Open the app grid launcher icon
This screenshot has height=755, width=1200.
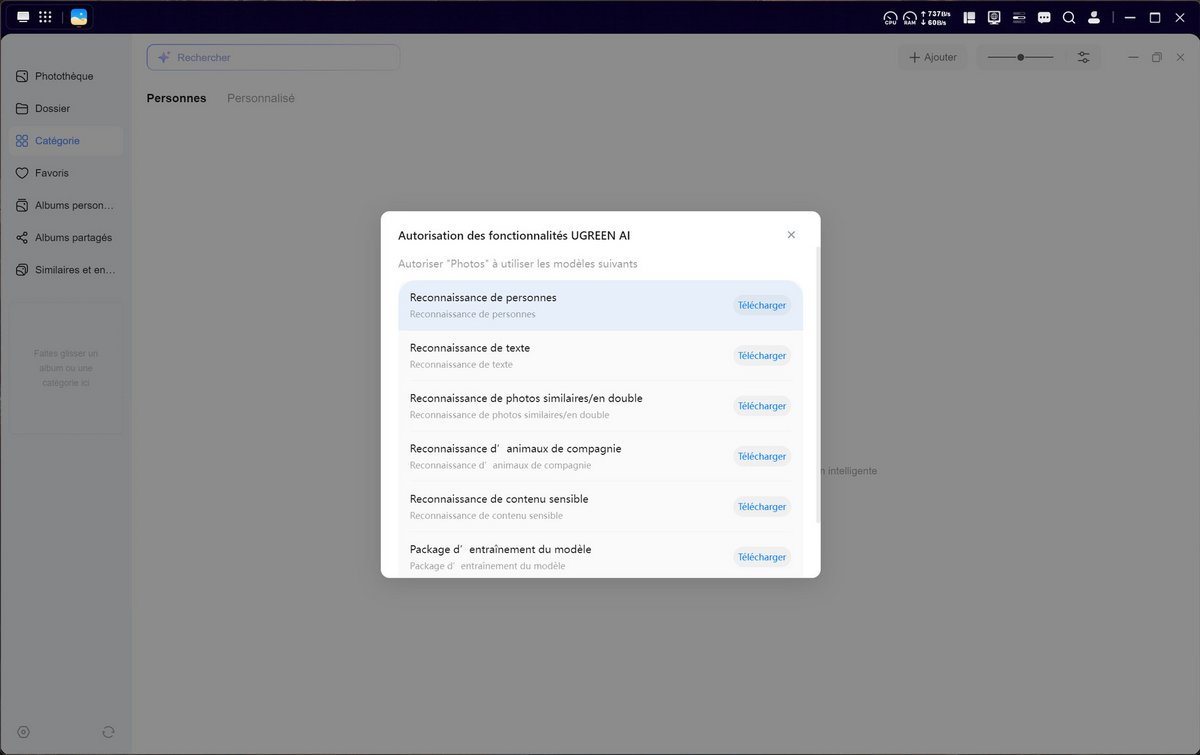pos(45,17)
